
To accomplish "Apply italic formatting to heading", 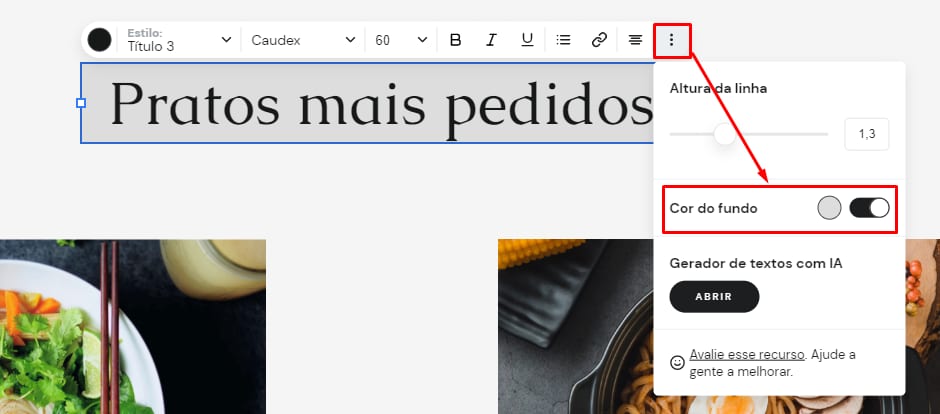I will [x=491, y=40].
